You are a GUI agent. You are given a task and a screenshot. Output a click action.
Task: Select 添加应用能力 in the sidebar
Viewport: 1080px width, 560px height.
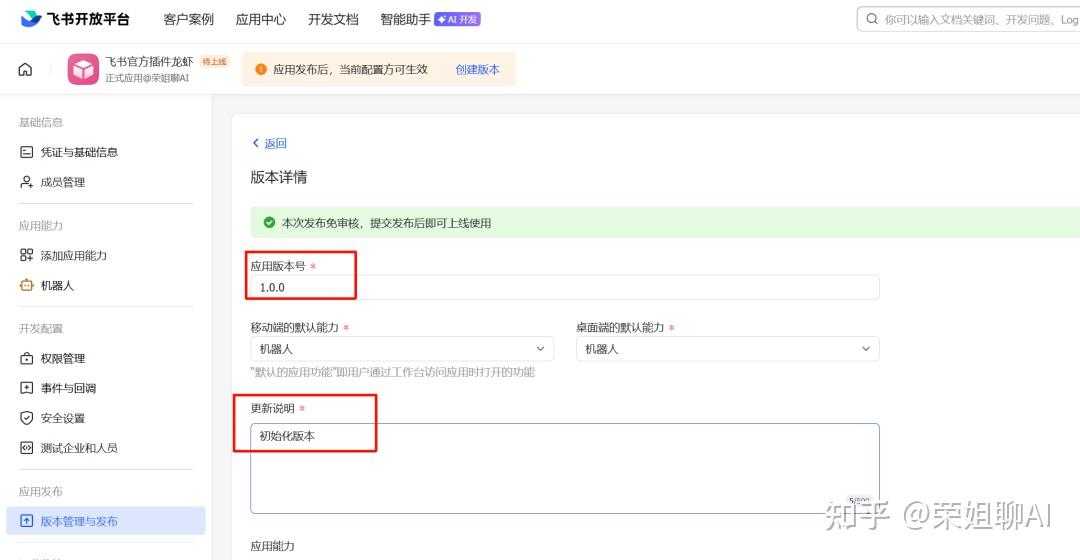point(73,255)
